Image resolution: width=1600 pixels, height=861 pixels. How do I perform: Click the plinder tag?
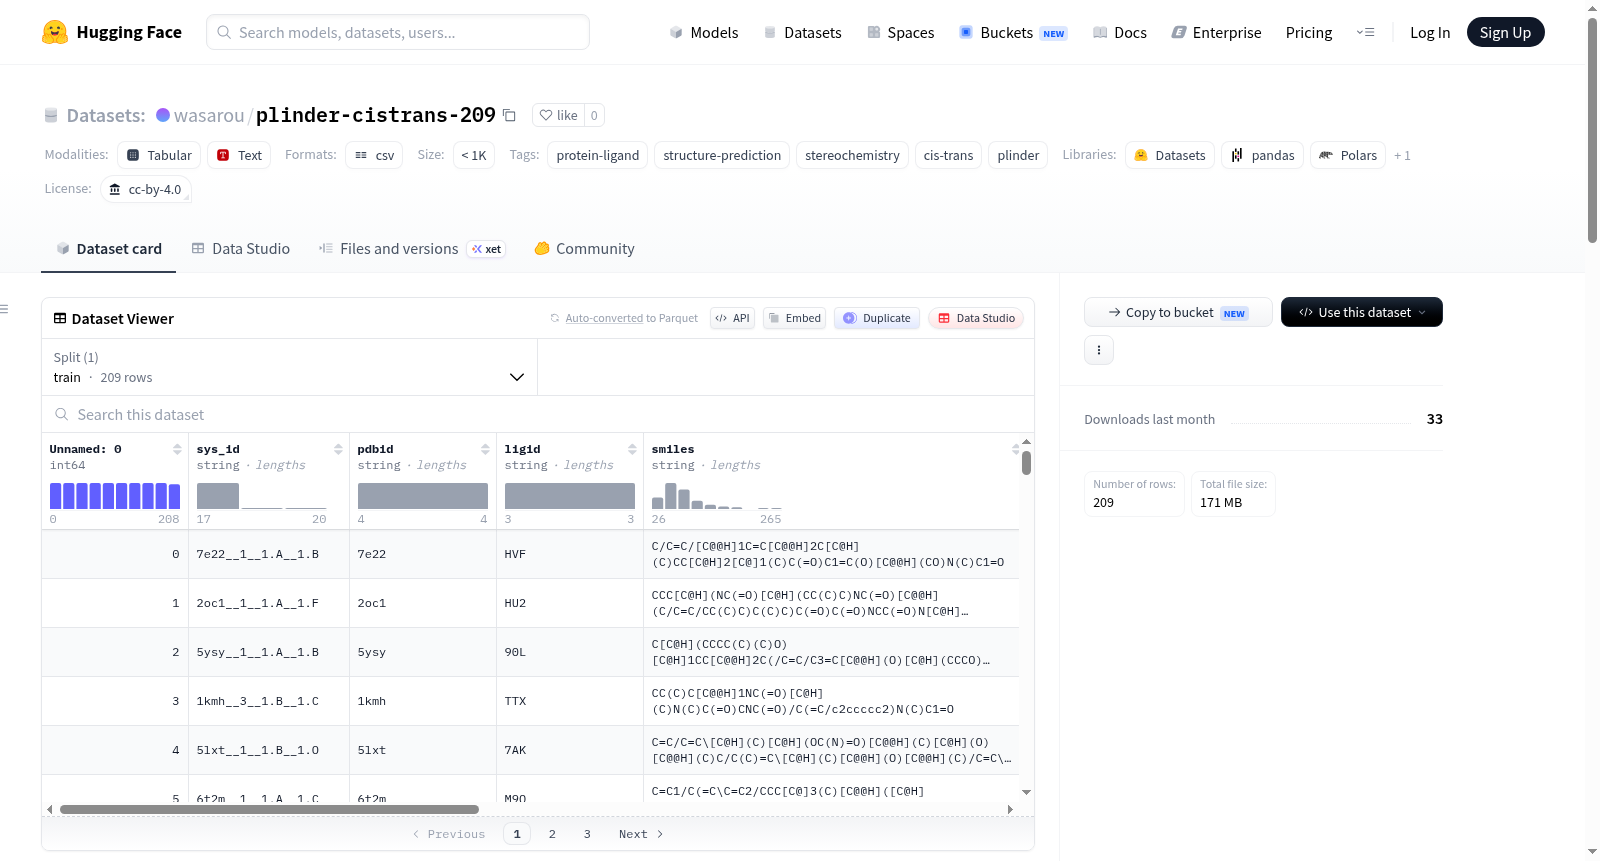click(x=1018, y=155)
